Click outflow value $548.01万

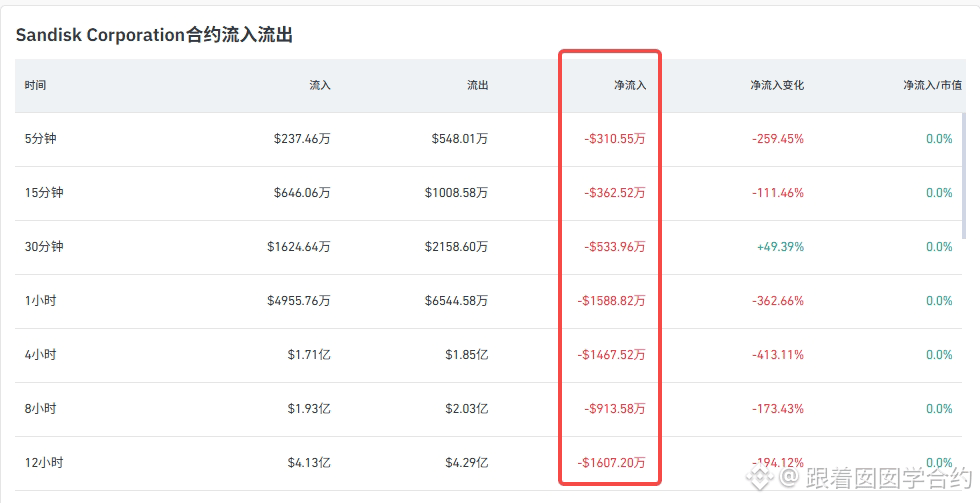(459, 139)
